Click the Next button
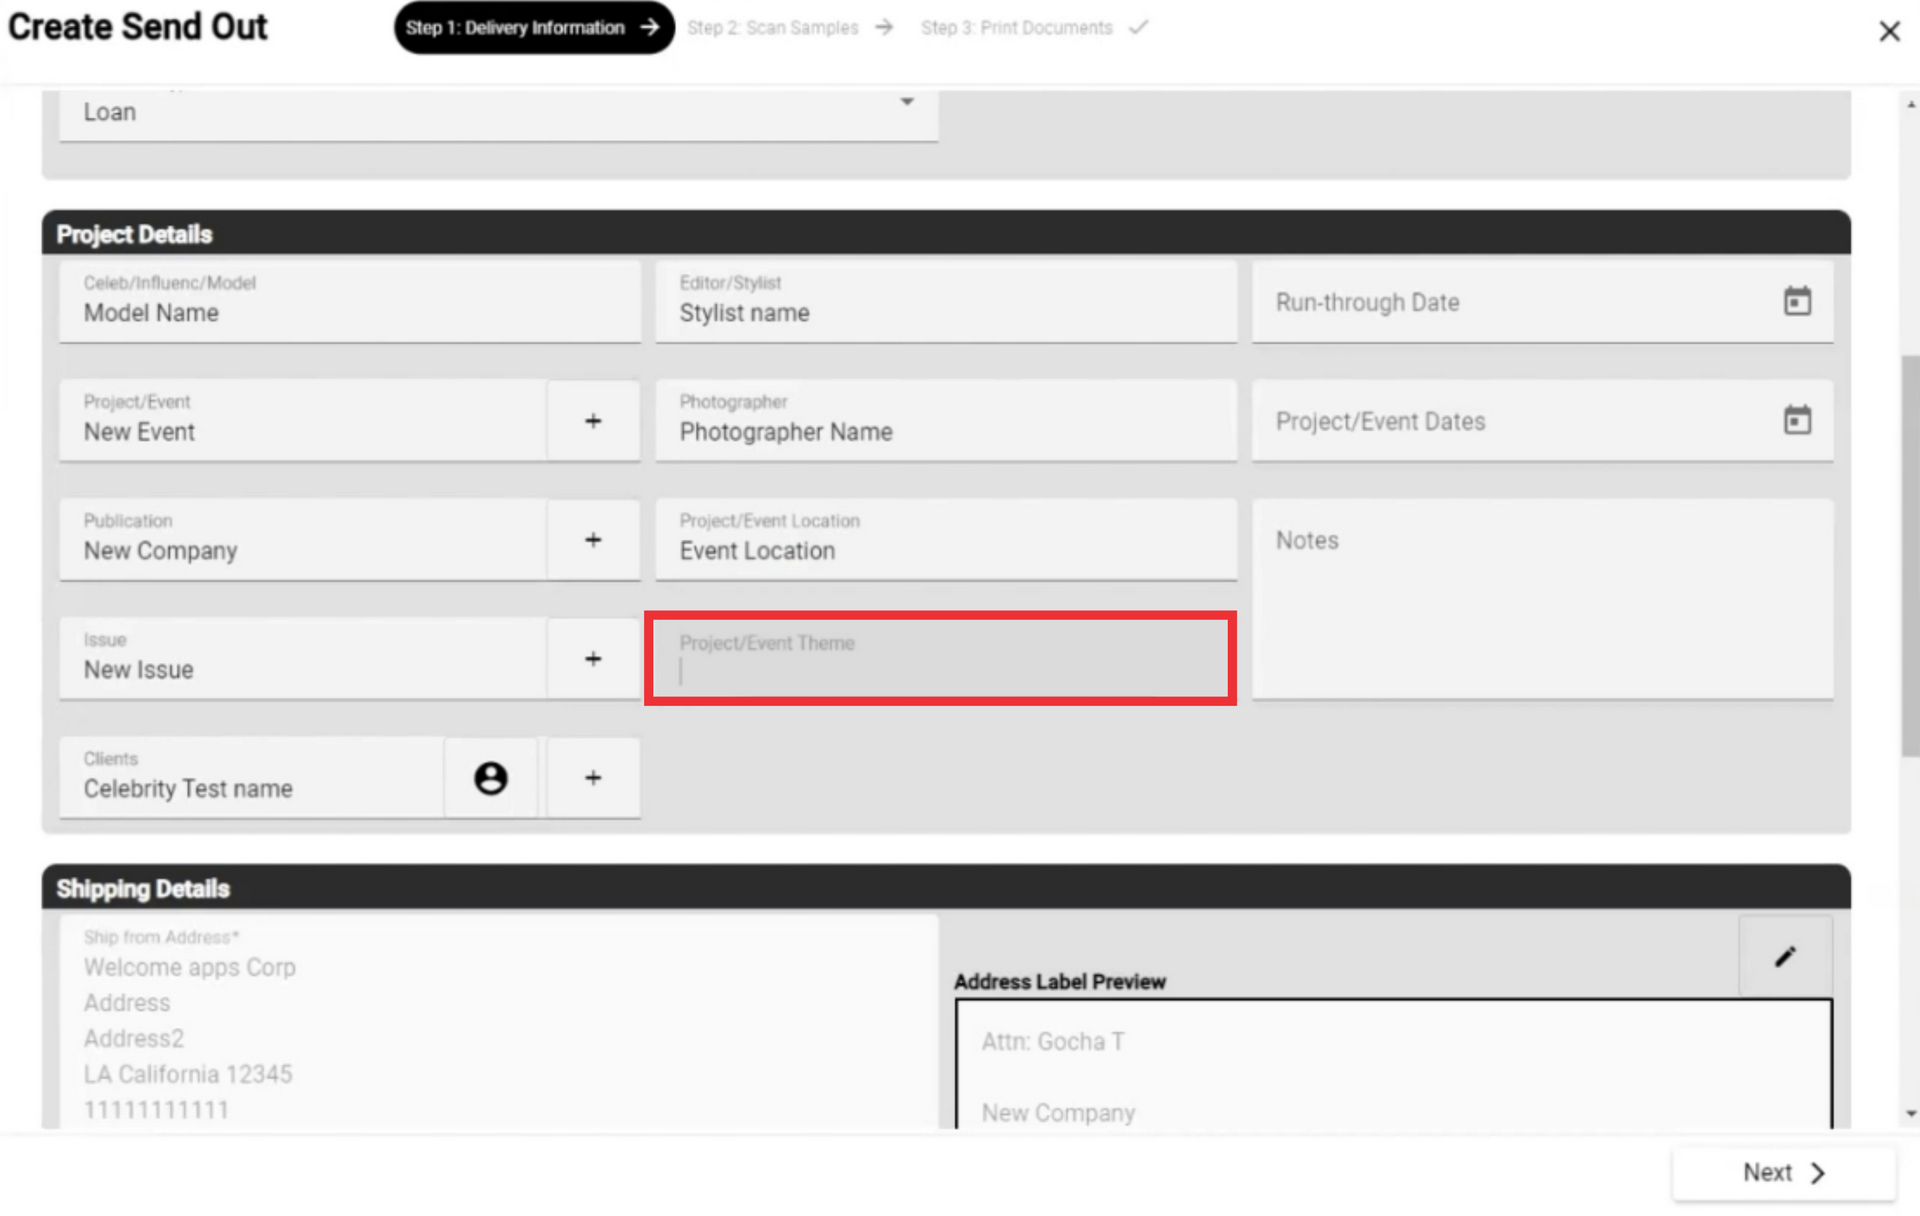 click(x=1784, y=1172)
